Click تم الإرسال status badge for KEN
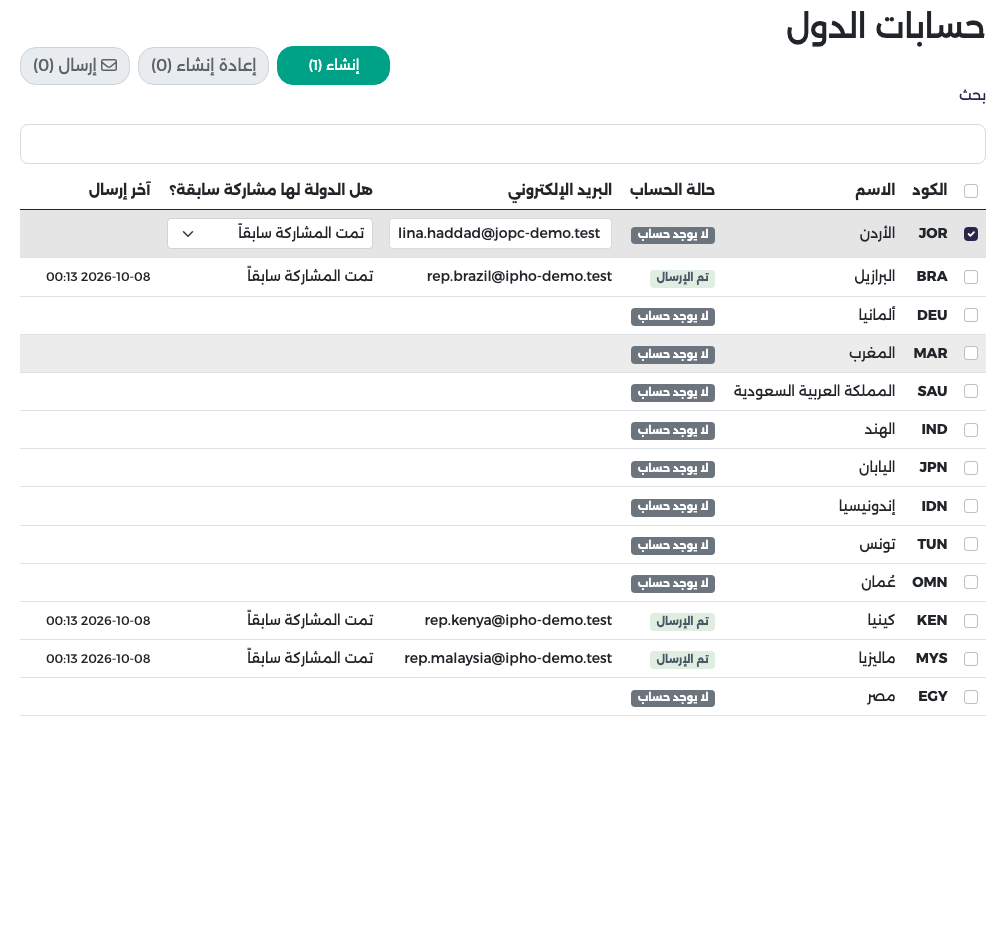Viewport: 1006px width, 933px height. click(683, 621)
